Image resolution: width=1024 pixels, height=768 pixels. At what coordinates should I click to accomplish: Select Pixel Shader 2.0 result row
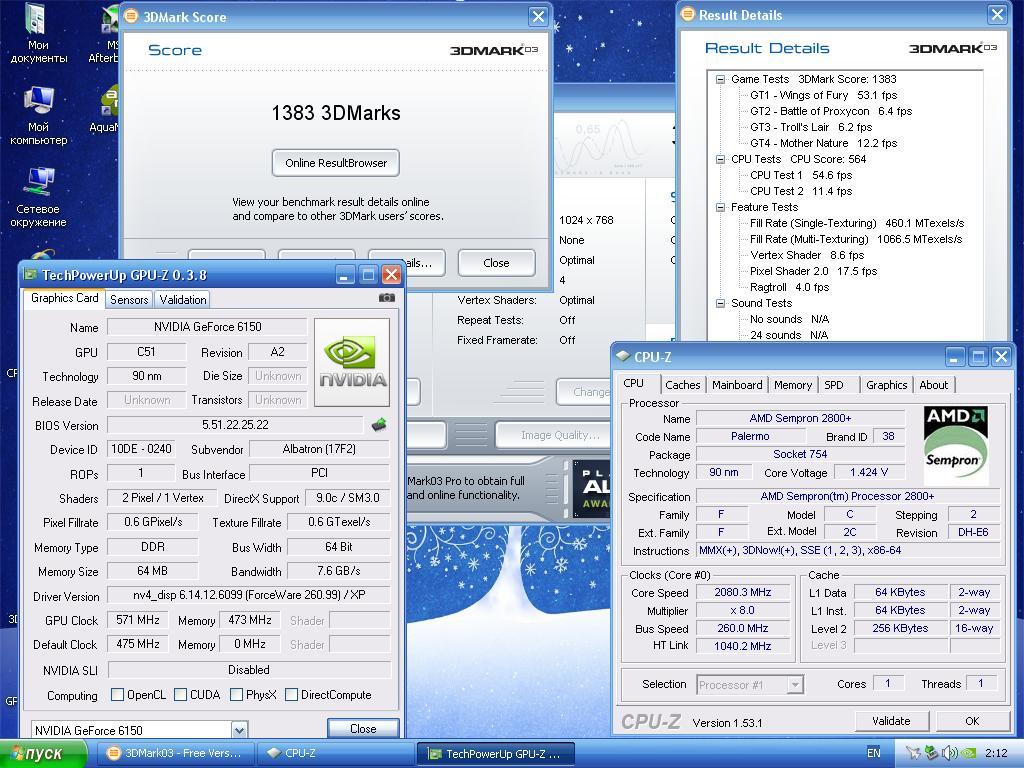tap(814, 272)
